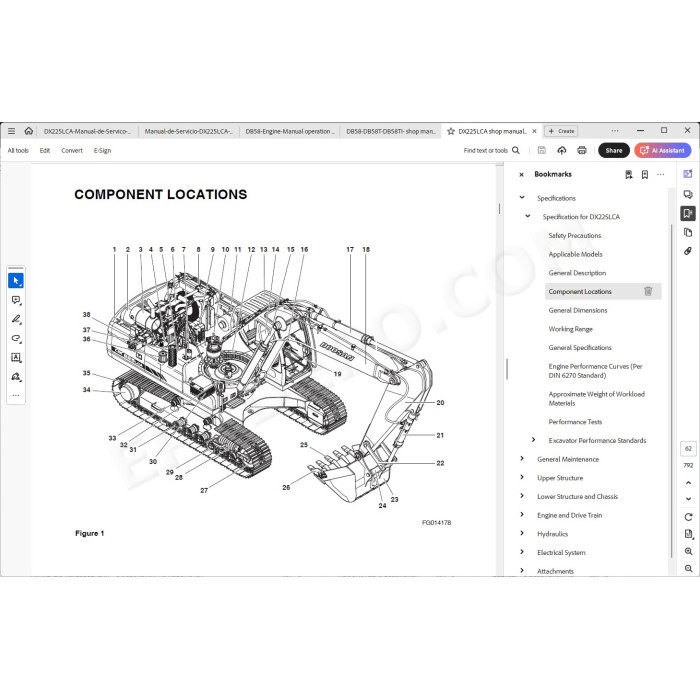Expand the Upper Structure bookmark

[x=522, y=477]
